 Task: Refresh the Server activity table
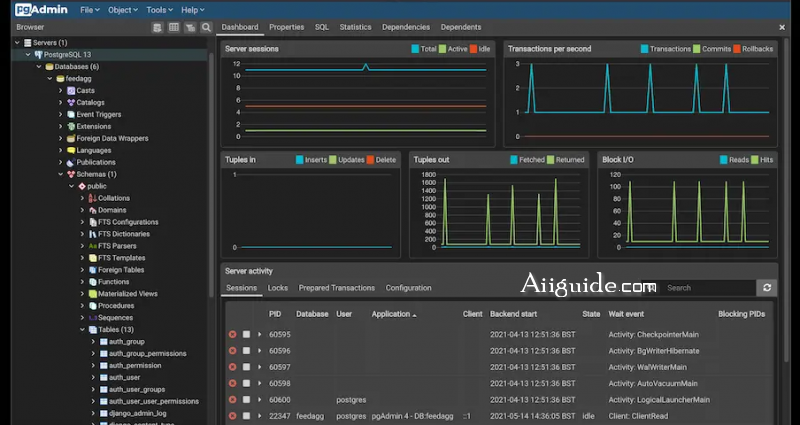(767, 288)
